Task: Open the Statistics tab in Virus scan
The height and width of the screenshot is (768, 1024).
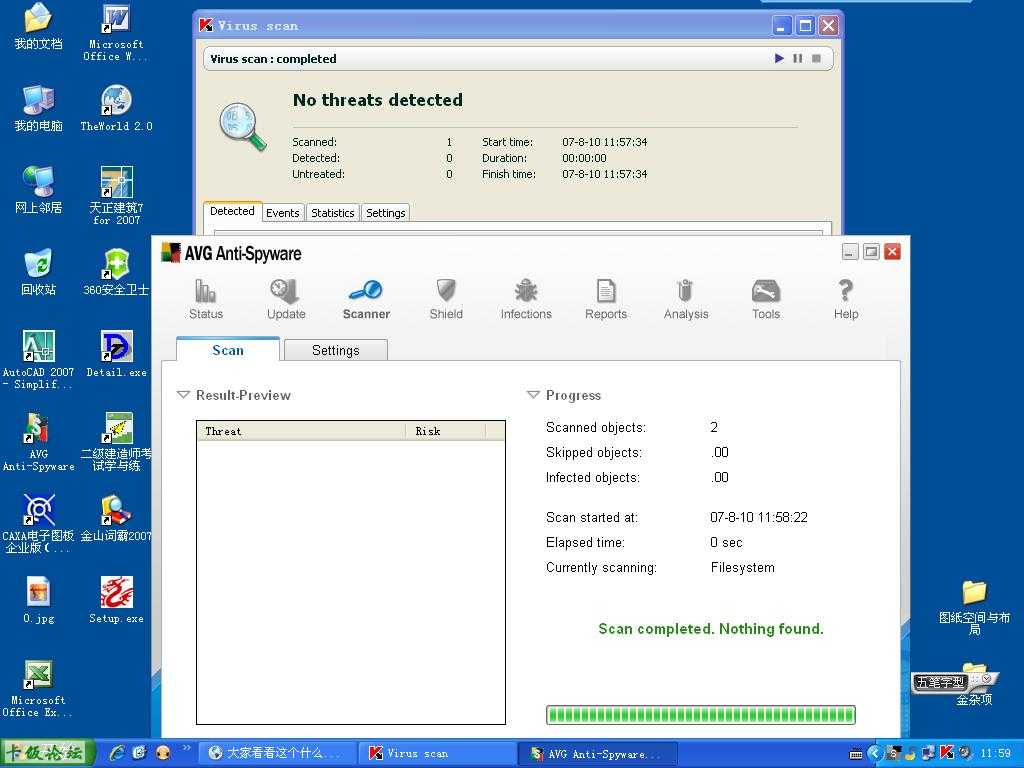Action: [x=332, y=213]
